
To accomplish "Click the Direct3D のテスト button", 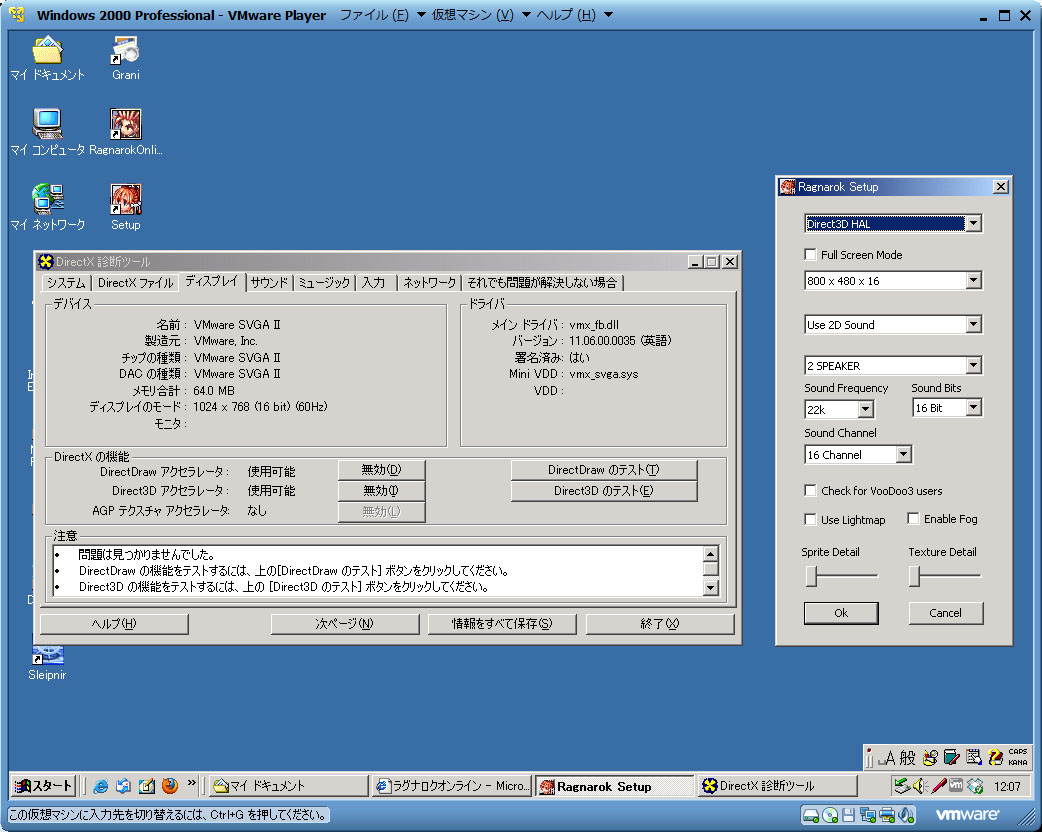I will [x=603, y=491].
